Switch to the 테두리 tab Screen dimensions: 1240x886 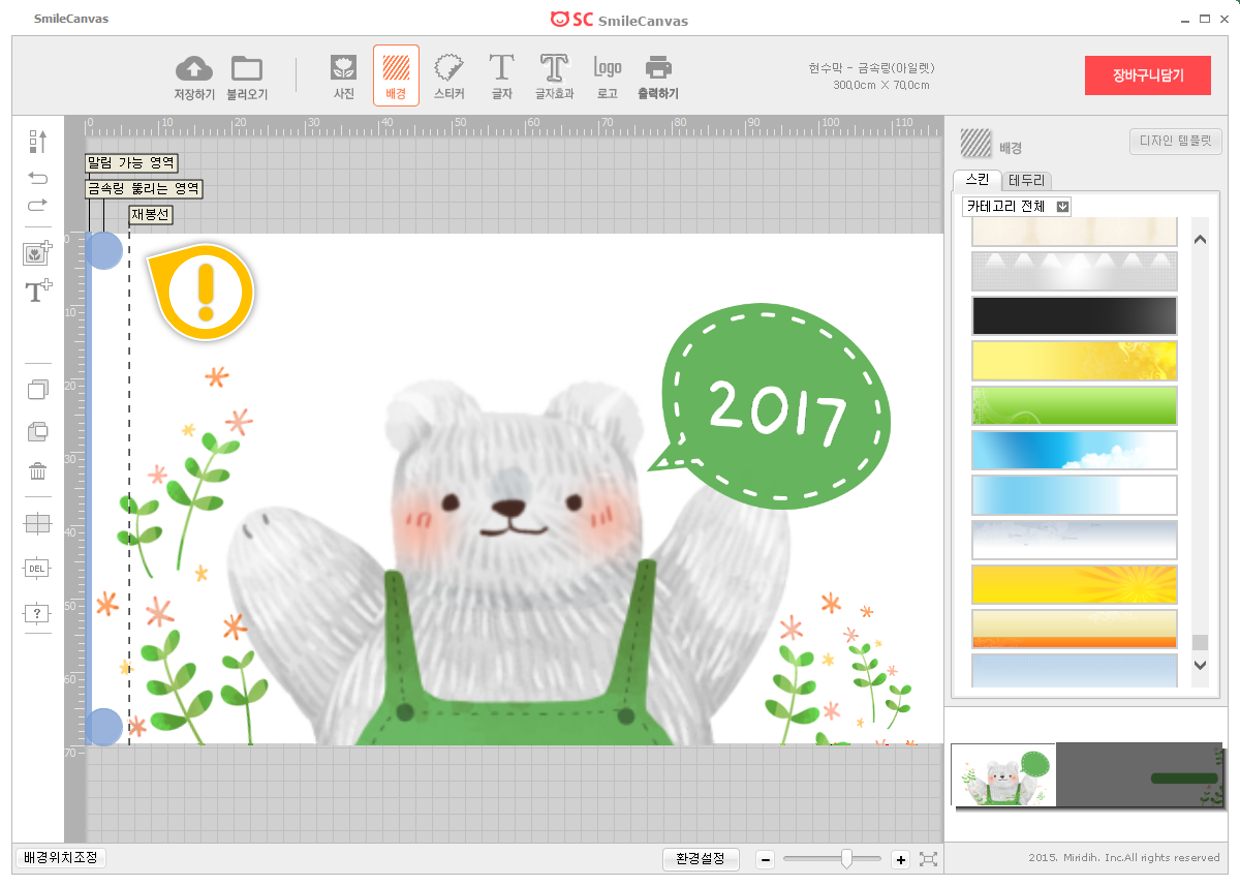coord(1028,181)
